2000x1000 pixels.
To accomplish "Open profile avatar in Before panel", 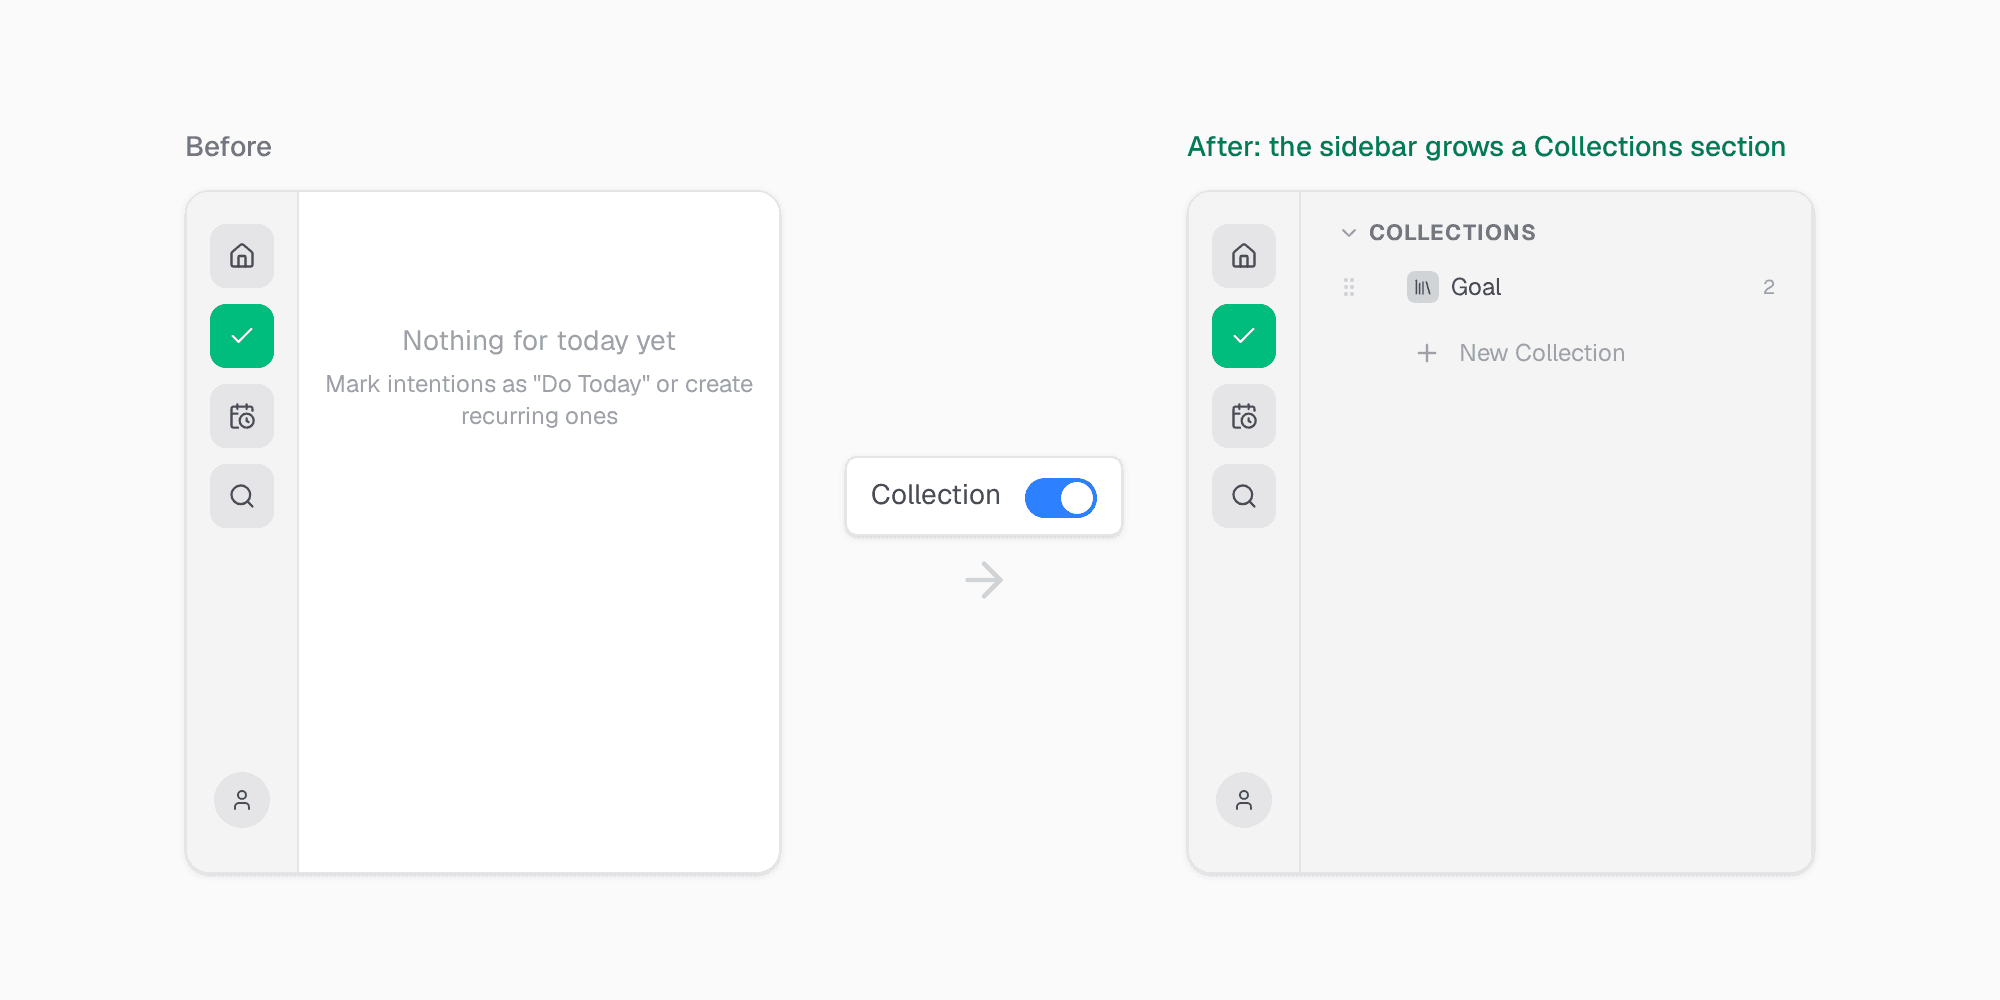I will click(x=242, y=800).
